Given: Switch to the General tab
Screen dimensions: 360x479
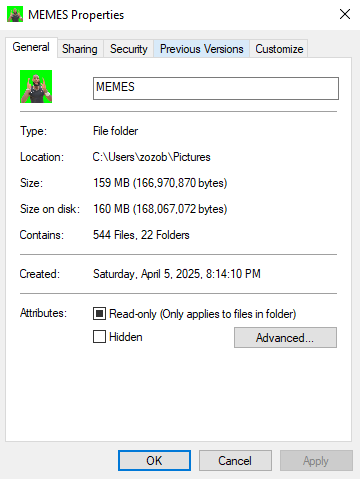Looking at the screenshot, I should coord(31,47).
